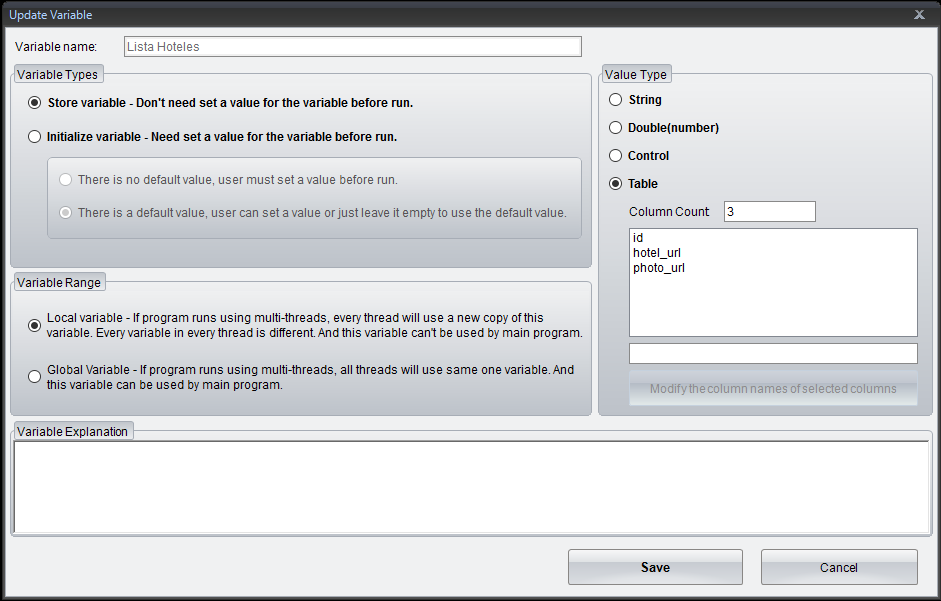Set value type to Double(number)
The width and height of the screenshot is (941, 601).
pyautogui.click(x=616, y=128)
